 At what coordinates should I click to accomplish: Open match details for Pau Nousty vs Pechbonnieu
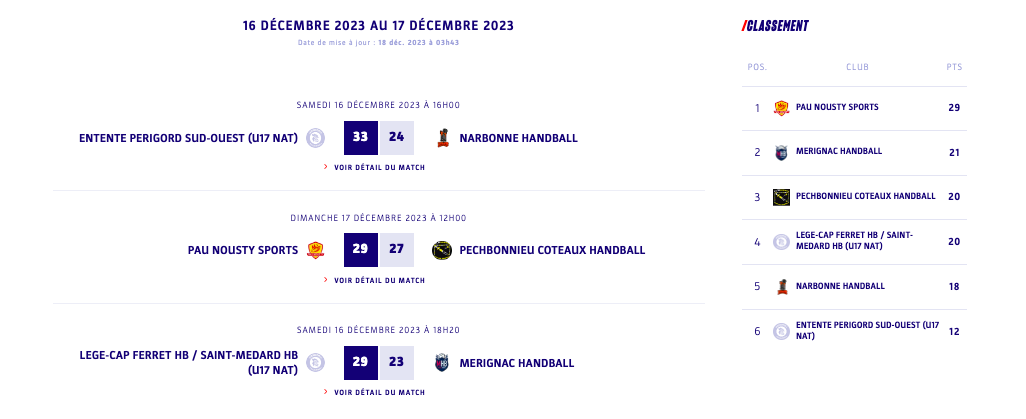pos(379,281)
